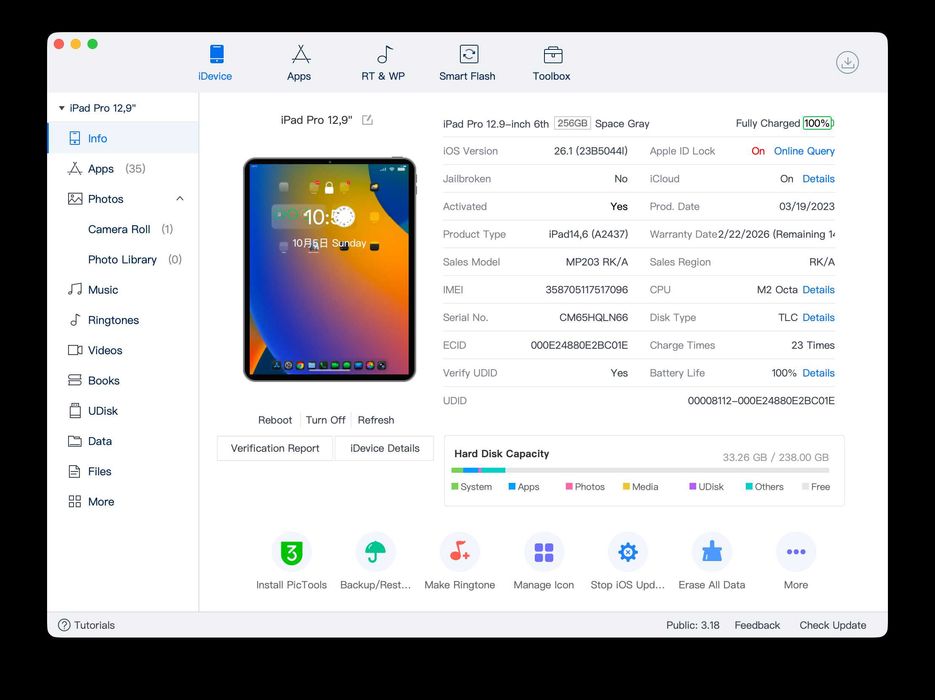
Task: Click the 256GB storage badge
Action: pyautogui.click(x=572, y=123)
